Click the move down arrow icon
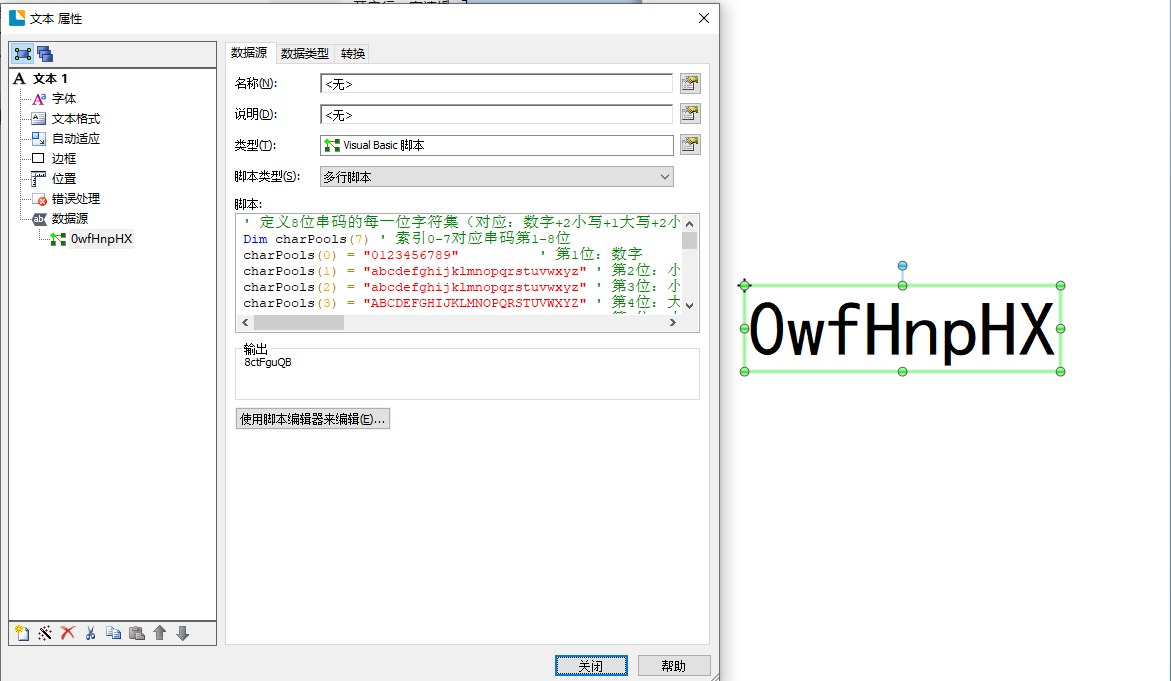Viewport: 1171px width, 681px height. (x=182, y=633)
